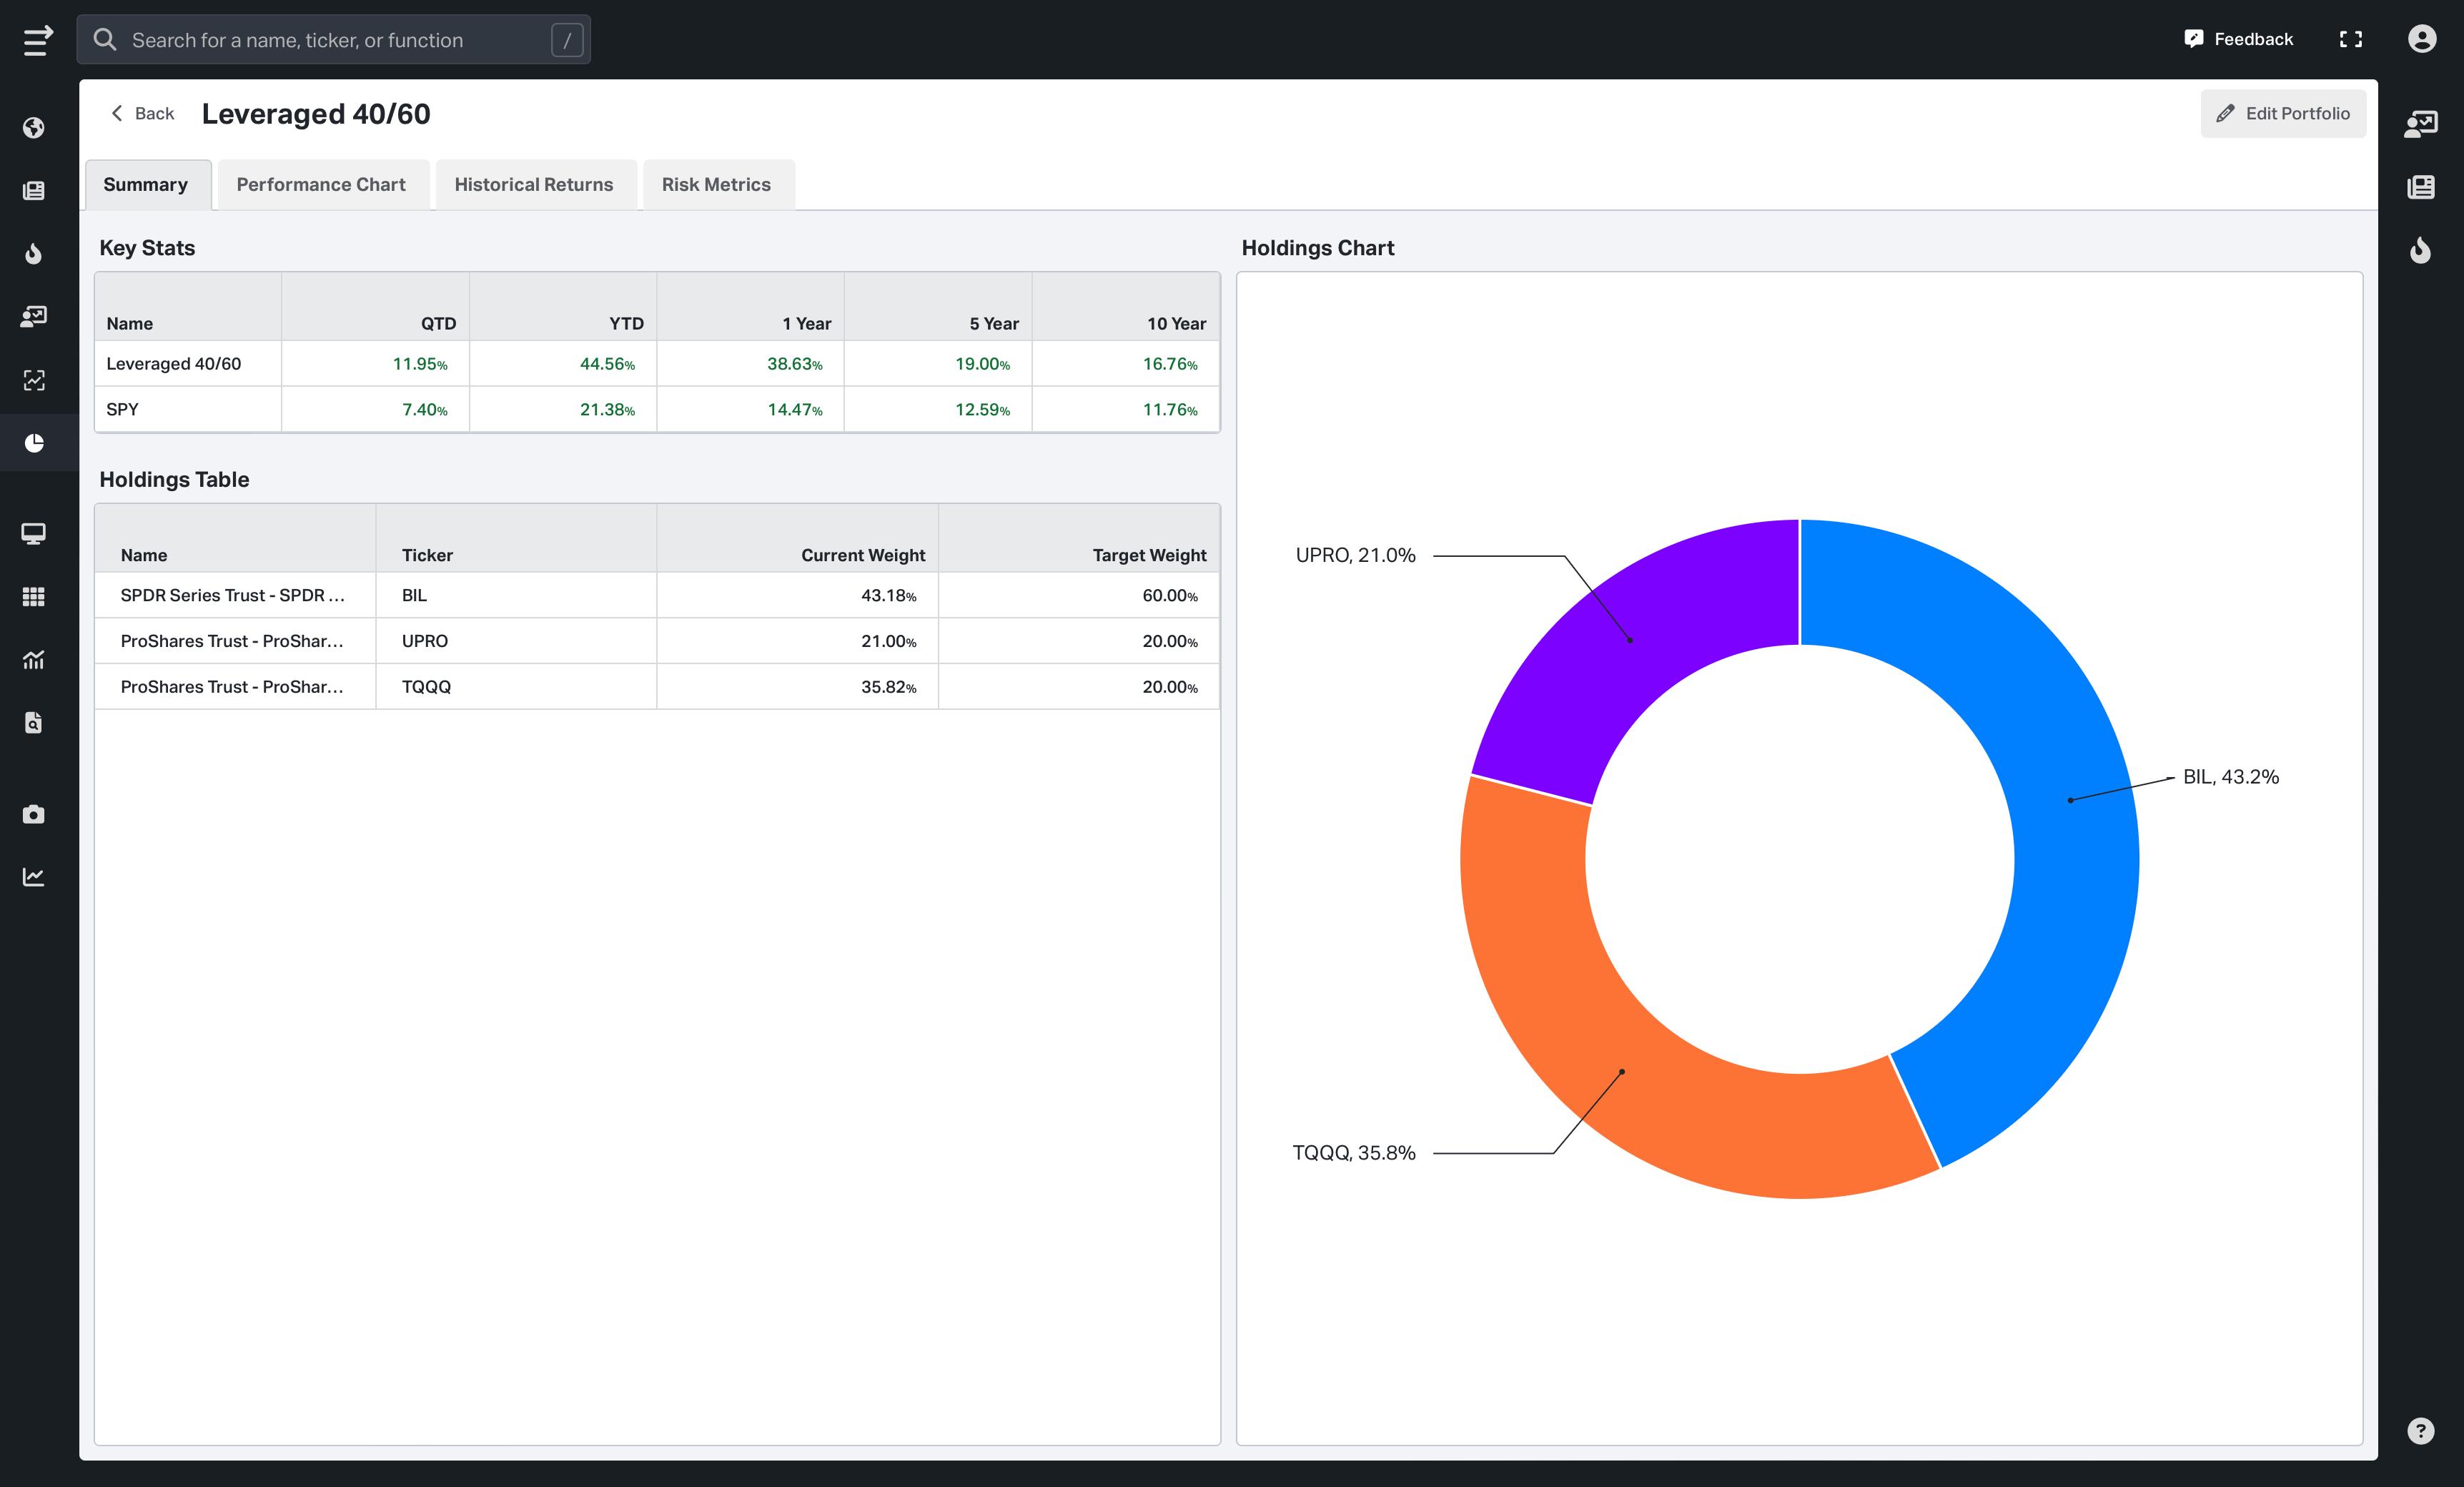Click the 'Leveraged 40/60' page title

pos(316,114)
